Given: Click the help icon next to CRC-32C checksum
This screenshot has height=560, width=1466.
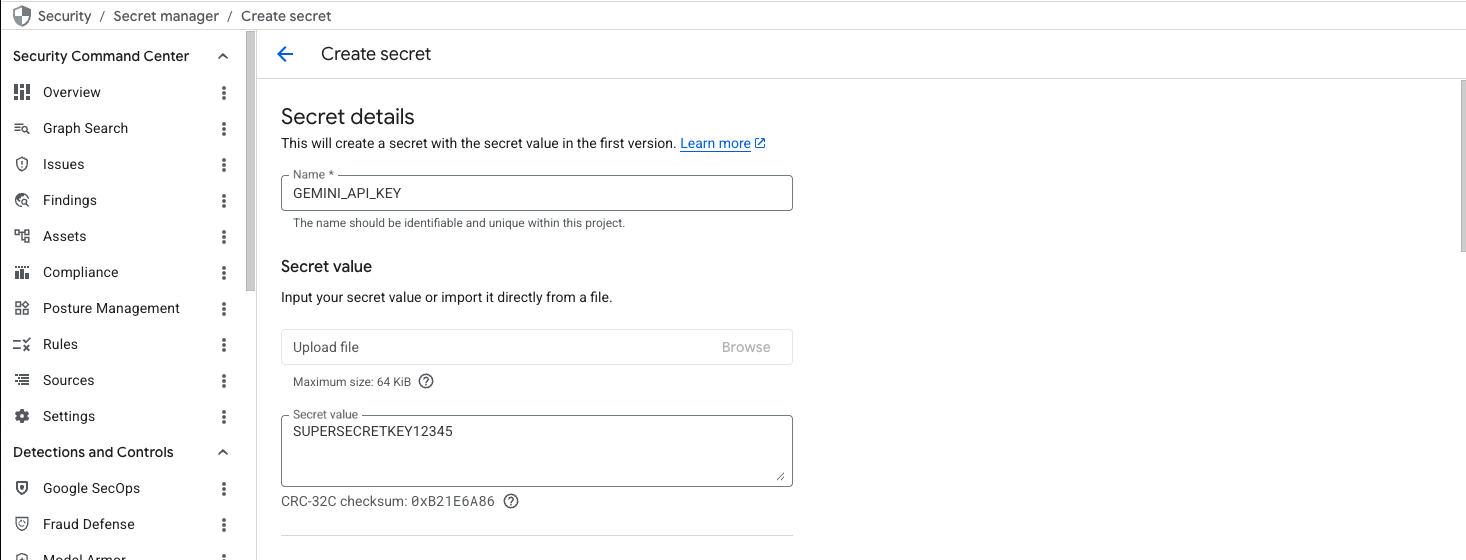Looking at the screenshot, I should pyautogui.click(x=511, y=501).
